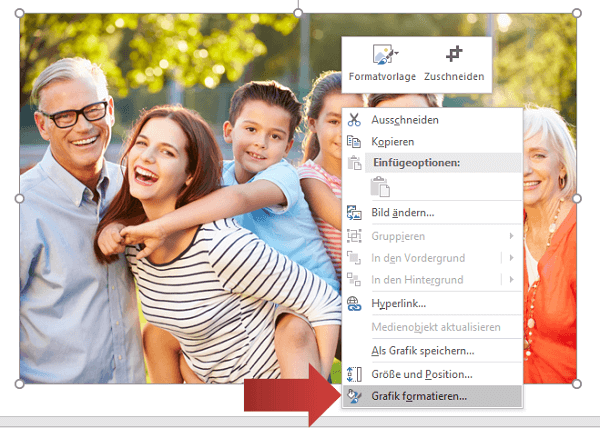This screenshot has height=428, width=600.
Task: Open Grafik formatieren... entry
Action: click(x=432, y=396)
